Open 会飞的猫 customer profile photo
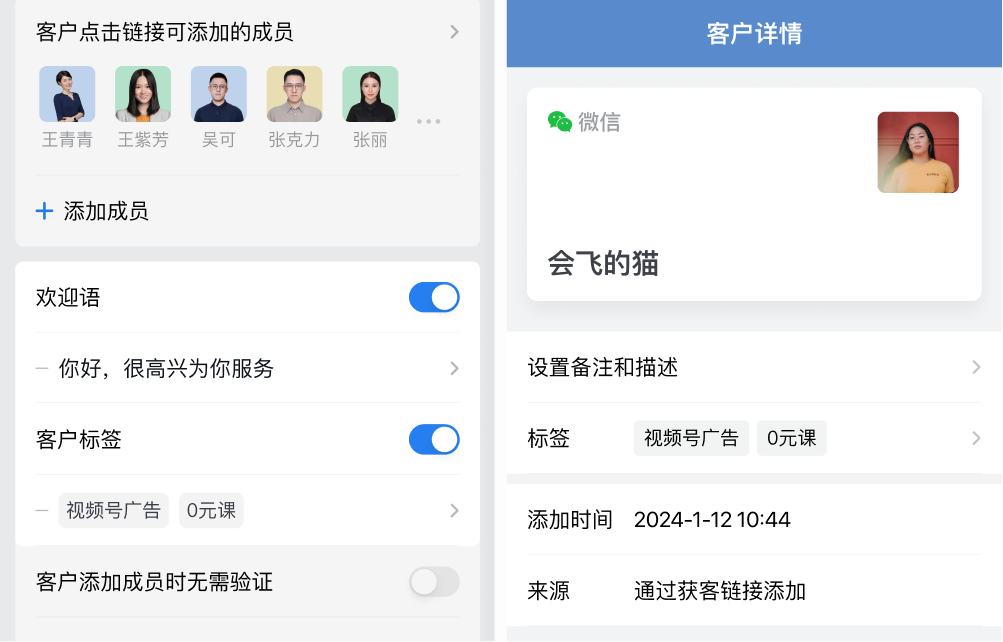 [x=918, y=152]
